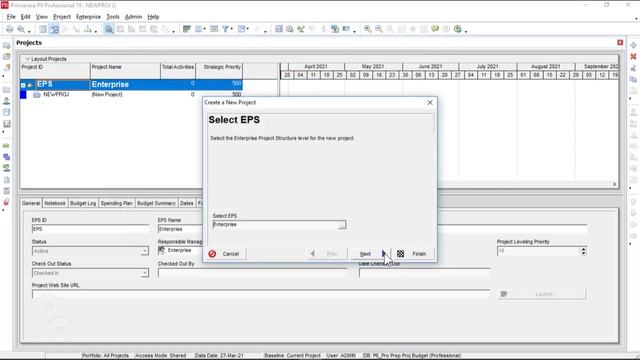Collapse the EPS Enterprise tree node
The height and width of the screenshot is (360, 640).
coord(23,85)
